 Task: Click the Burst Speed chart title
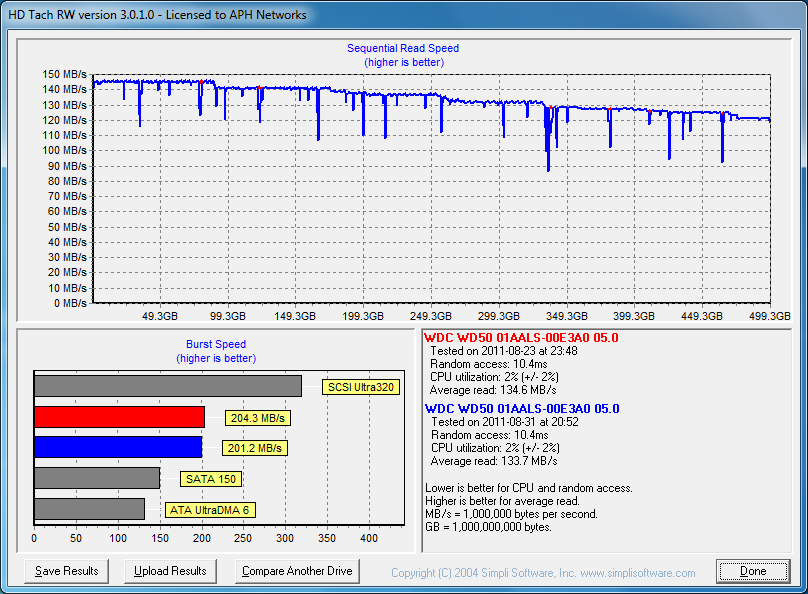click(x=216, y=345)
